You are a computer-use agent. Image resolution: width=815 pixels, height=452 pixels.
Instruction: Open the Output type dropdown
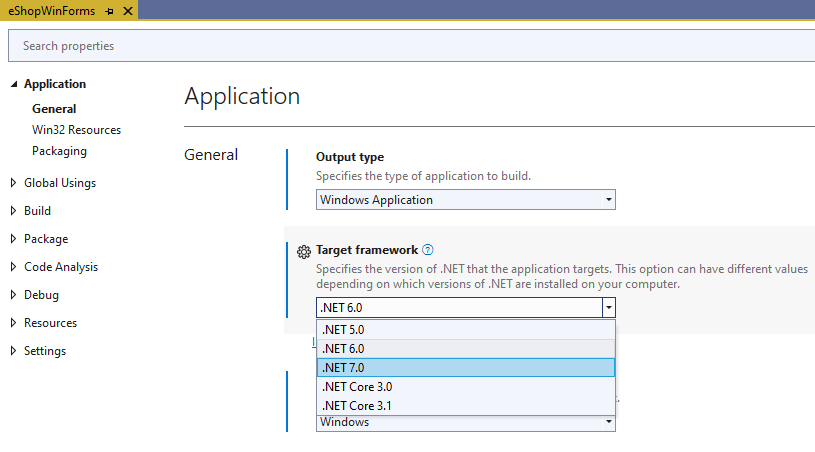(x=466, y=200)
